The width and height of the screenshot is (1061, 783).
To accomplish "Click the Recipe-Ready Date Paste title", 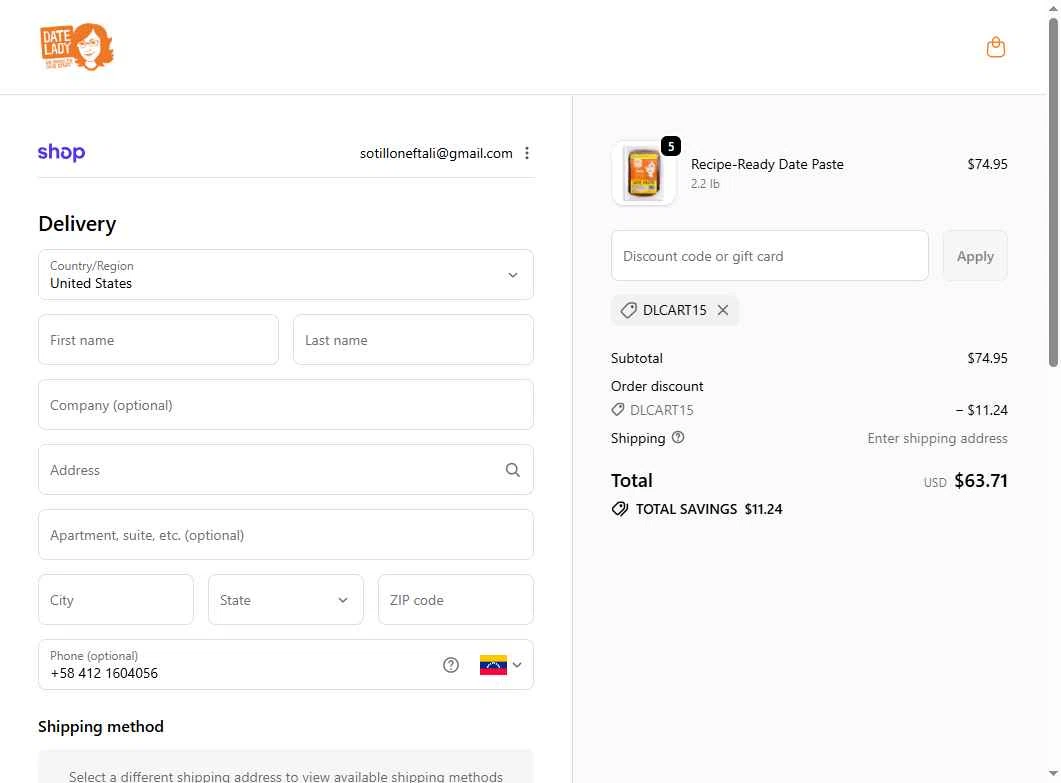I will click(x=767, y=164).
